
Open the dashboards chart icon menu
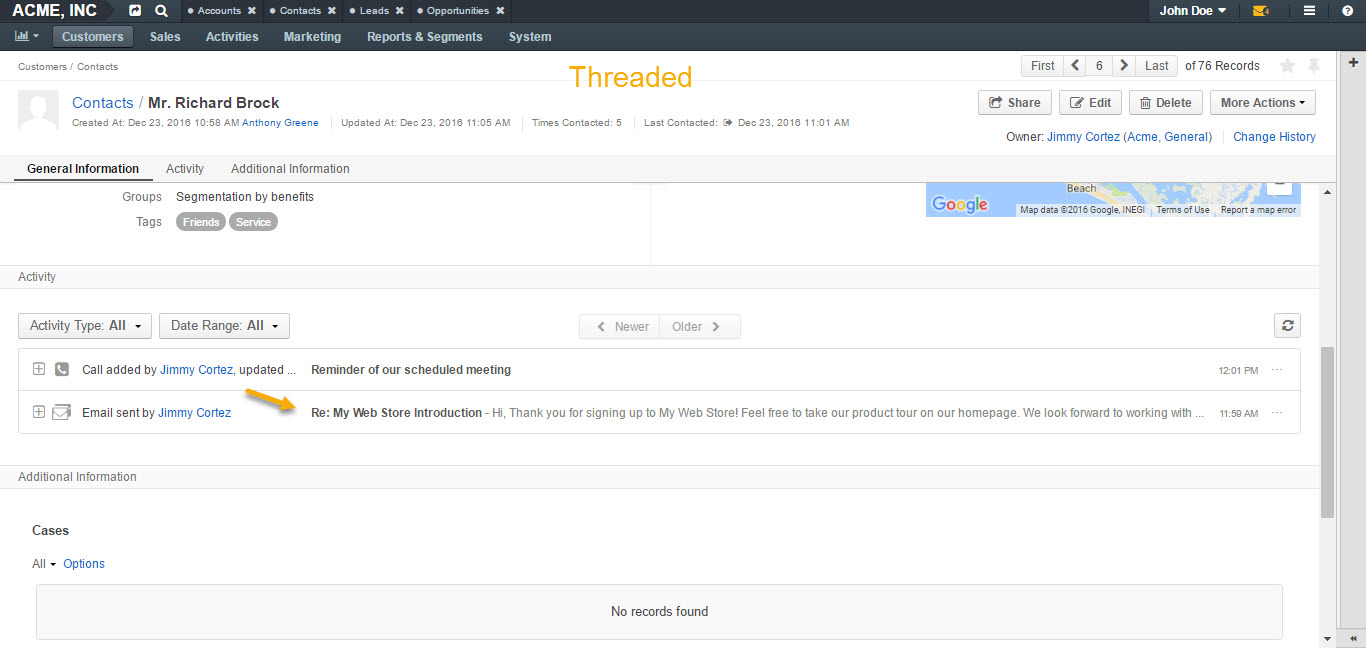[x=27, y=37]
